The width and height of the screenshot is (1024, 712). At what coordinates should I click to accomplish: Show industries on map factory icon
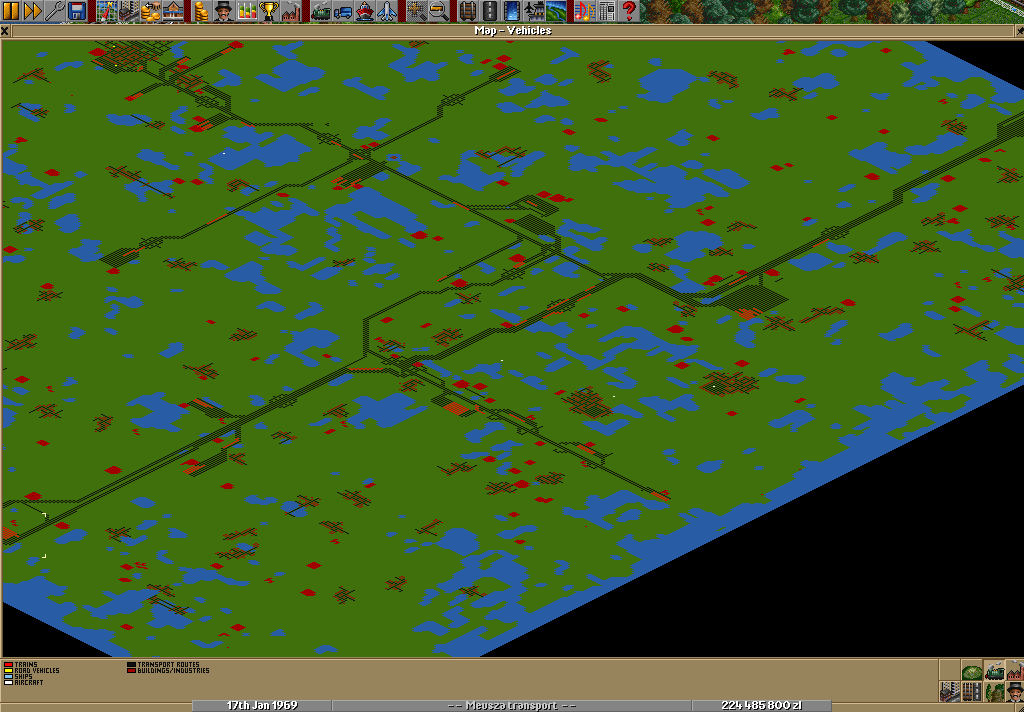click(1016, 671)
